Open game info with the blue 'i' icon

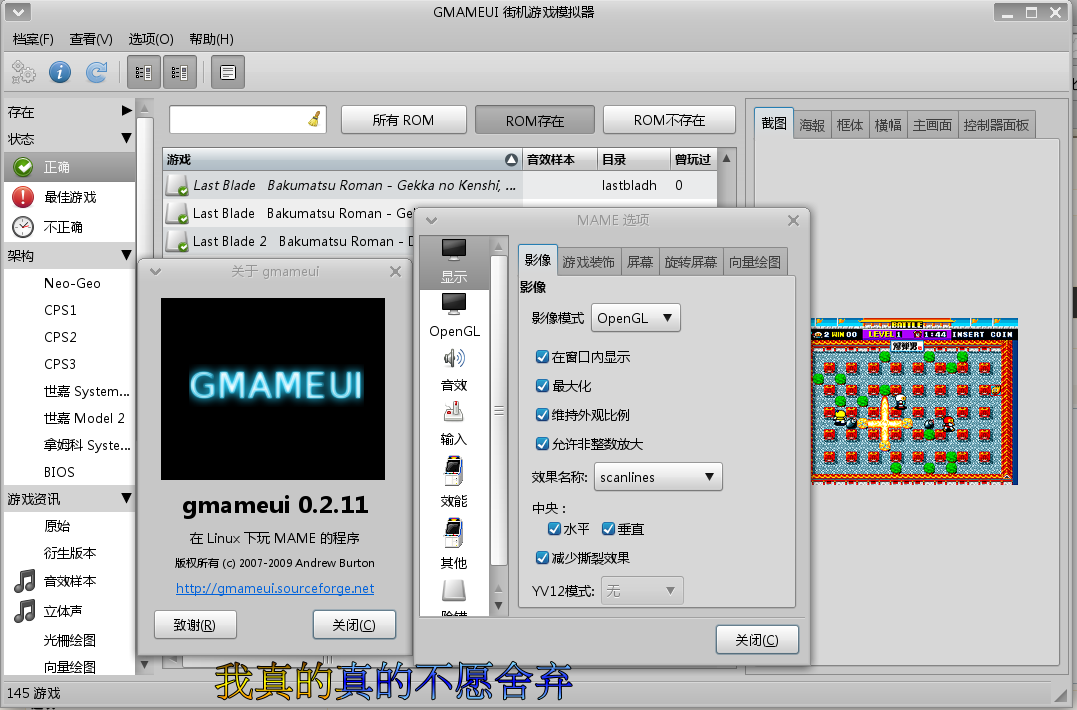click(x=60, y=72)
